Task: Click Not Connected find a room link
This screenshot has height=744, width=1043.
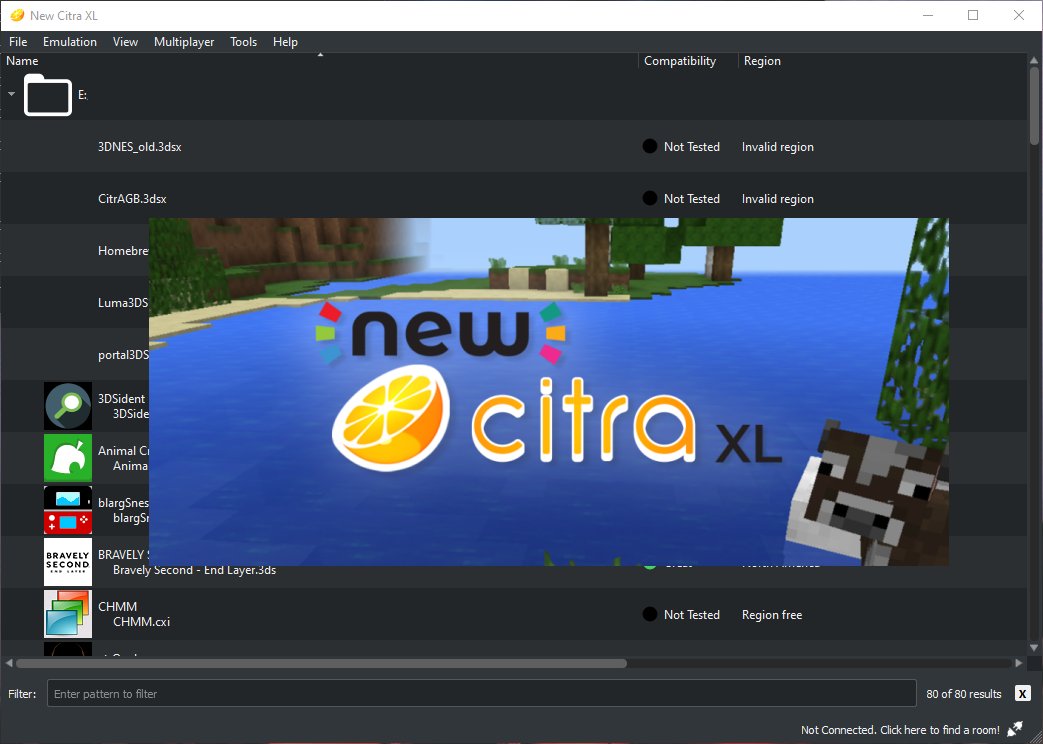Action: (x=900, y=730)
